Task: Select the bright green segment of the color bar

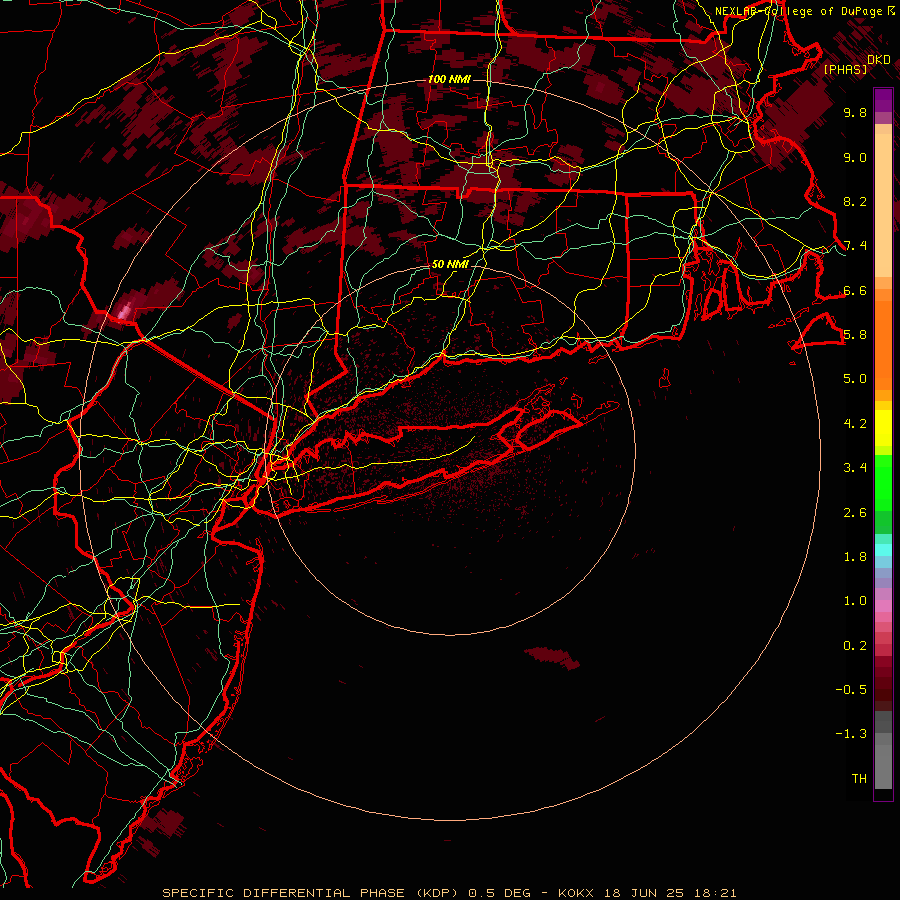Action: pyautogui.click(x=883, y=482)
